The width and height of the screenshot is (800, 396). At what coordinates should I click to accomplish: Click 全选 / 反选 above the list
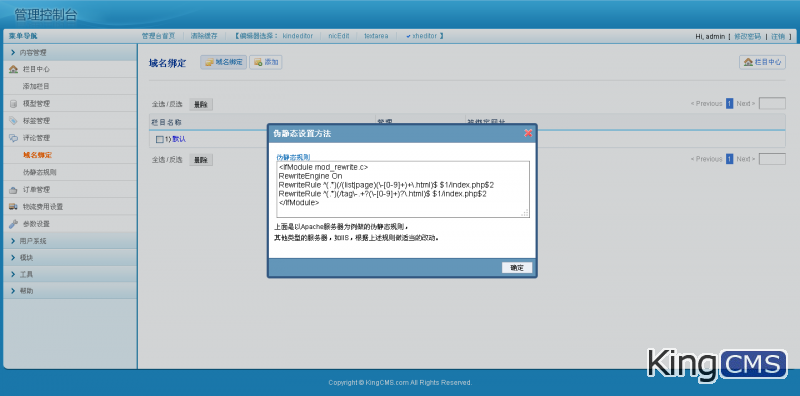pyautogui.click(x=167, y=104)
